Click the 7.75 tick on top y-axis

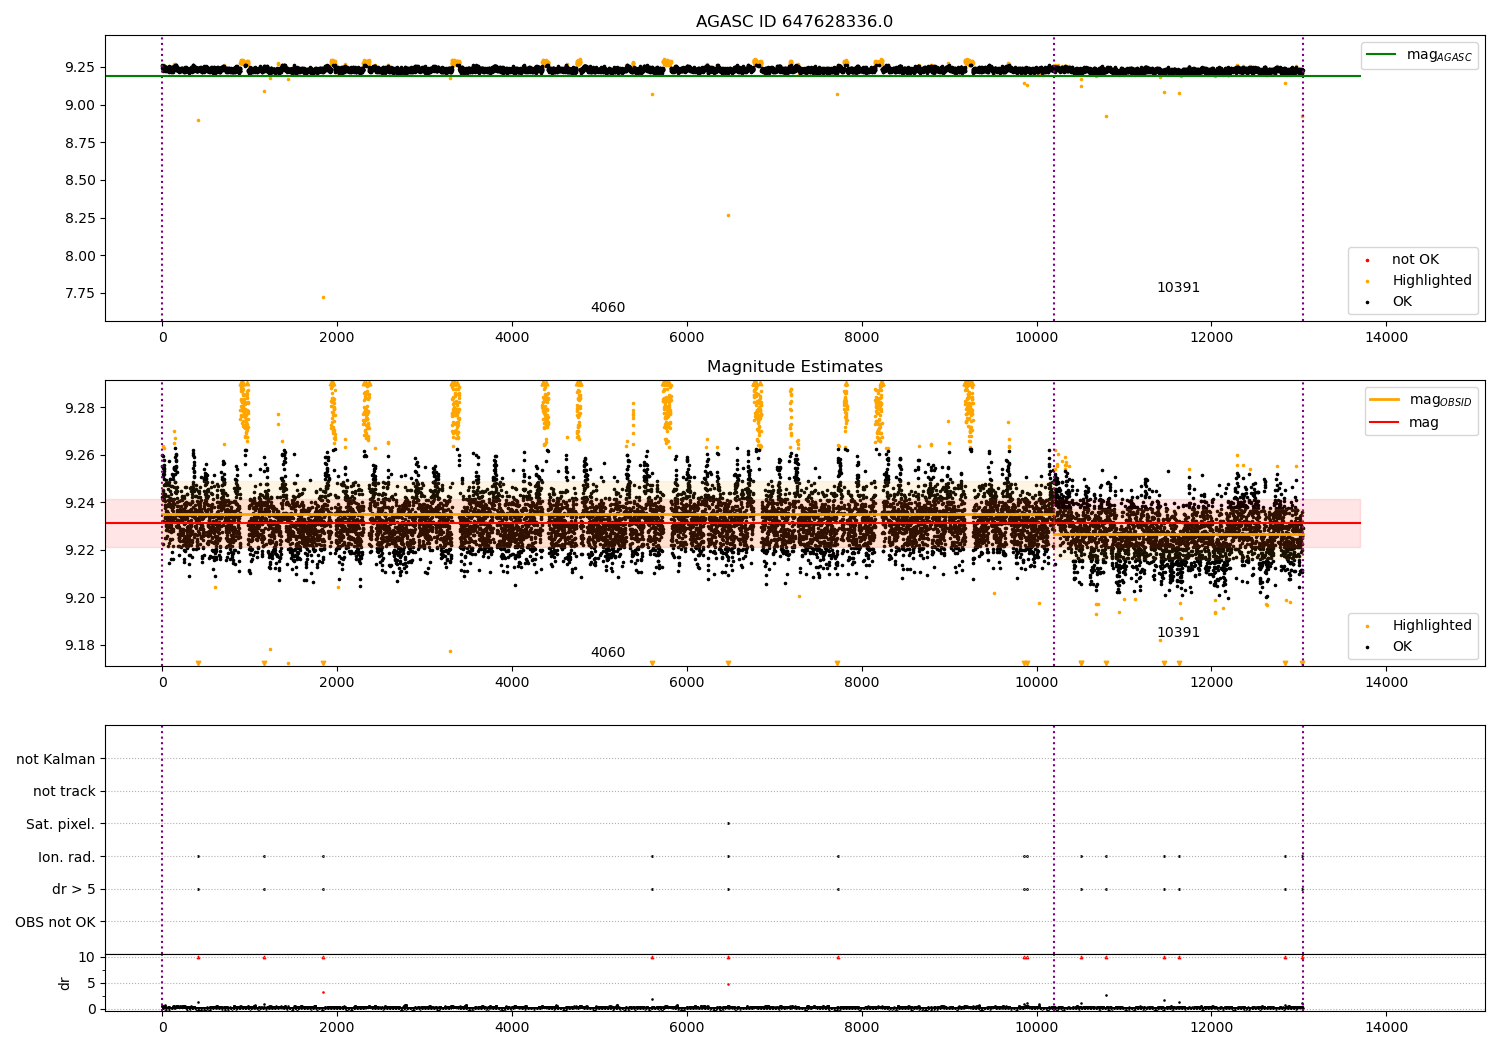pyautogui.click(x=80, y=293)
